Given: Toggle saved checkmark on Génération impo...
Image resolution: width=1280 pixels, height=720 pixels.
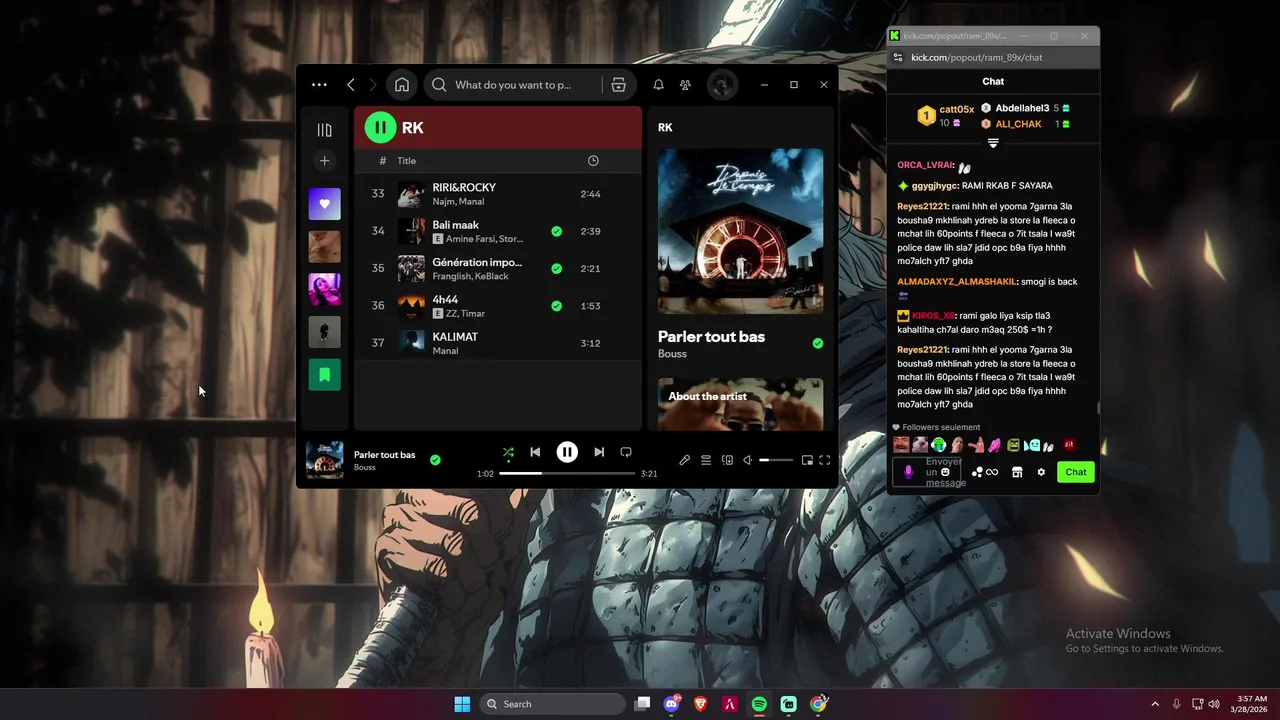Looking at the screenshot, I should (556, 268).
